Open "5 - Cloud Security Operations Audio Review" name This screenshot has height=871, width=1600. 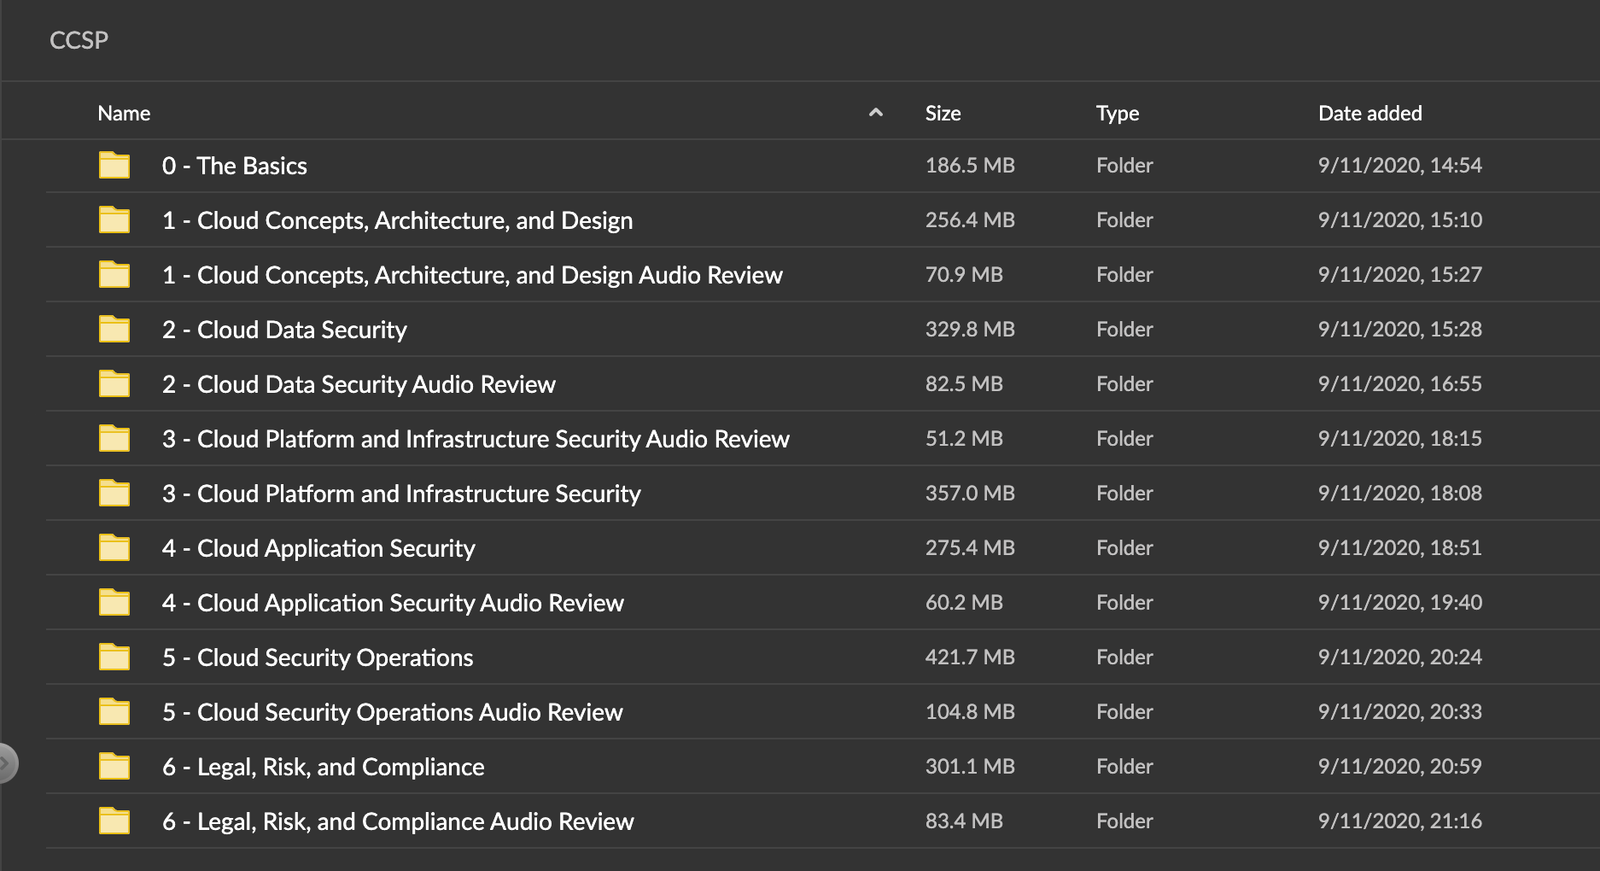(x=393, y=712)
